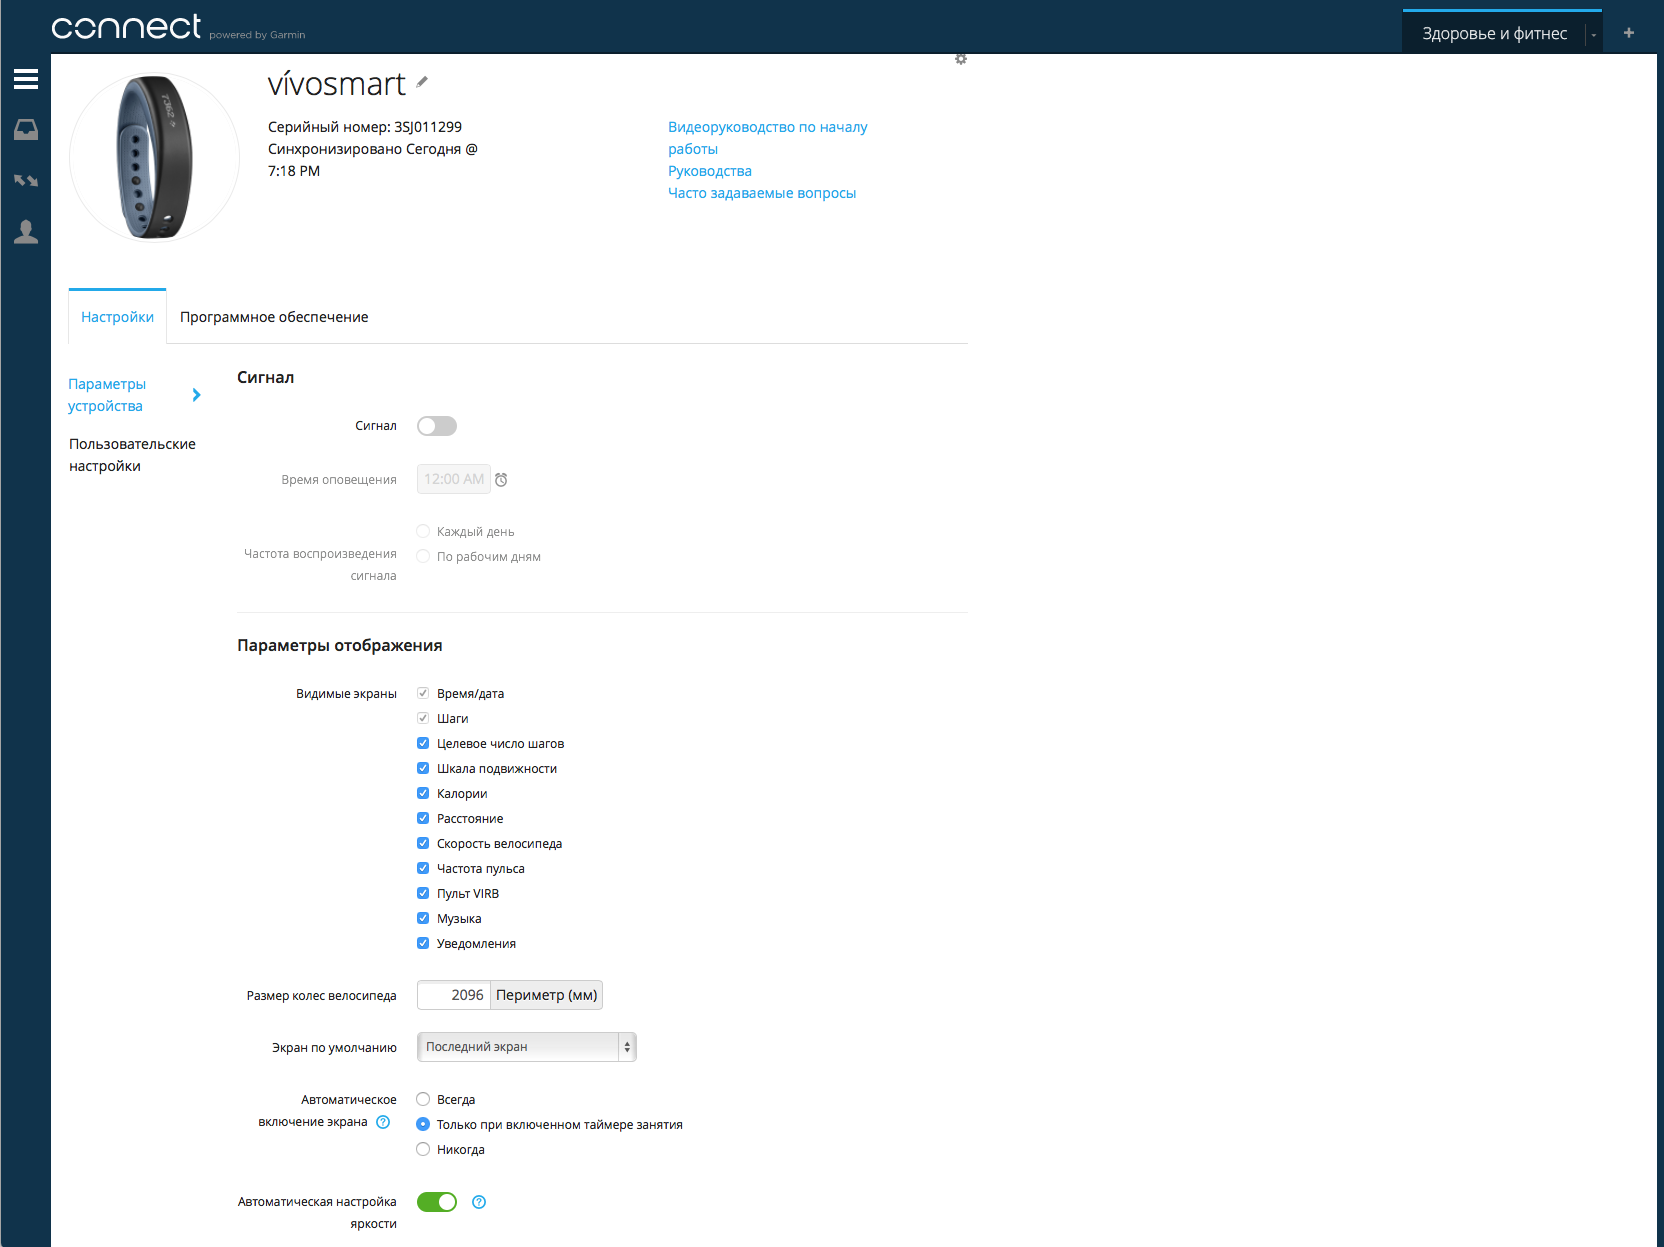Click the vívosmart device image

(x=154, y=157)
